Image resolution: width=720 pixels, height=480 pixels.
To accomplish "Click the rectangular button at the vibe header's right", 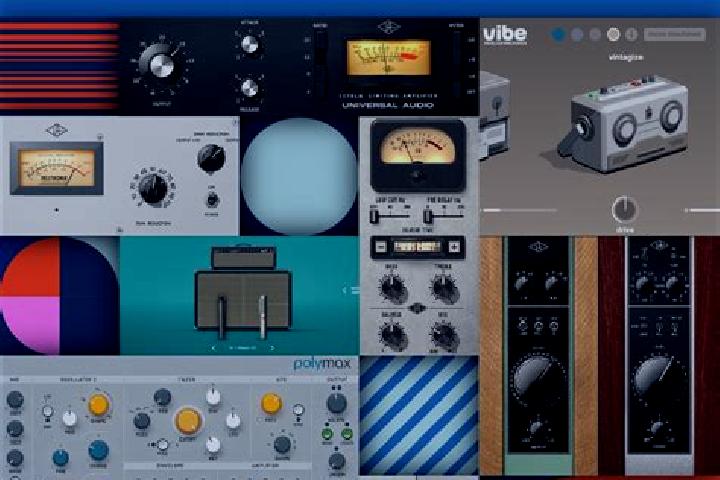I will [x=674, y=34].
